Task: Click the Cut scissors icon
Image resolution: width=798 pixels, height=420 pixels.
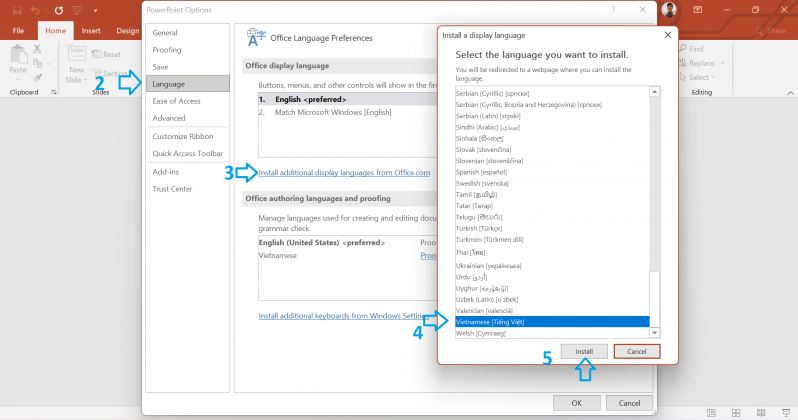Action: [37, 47]
